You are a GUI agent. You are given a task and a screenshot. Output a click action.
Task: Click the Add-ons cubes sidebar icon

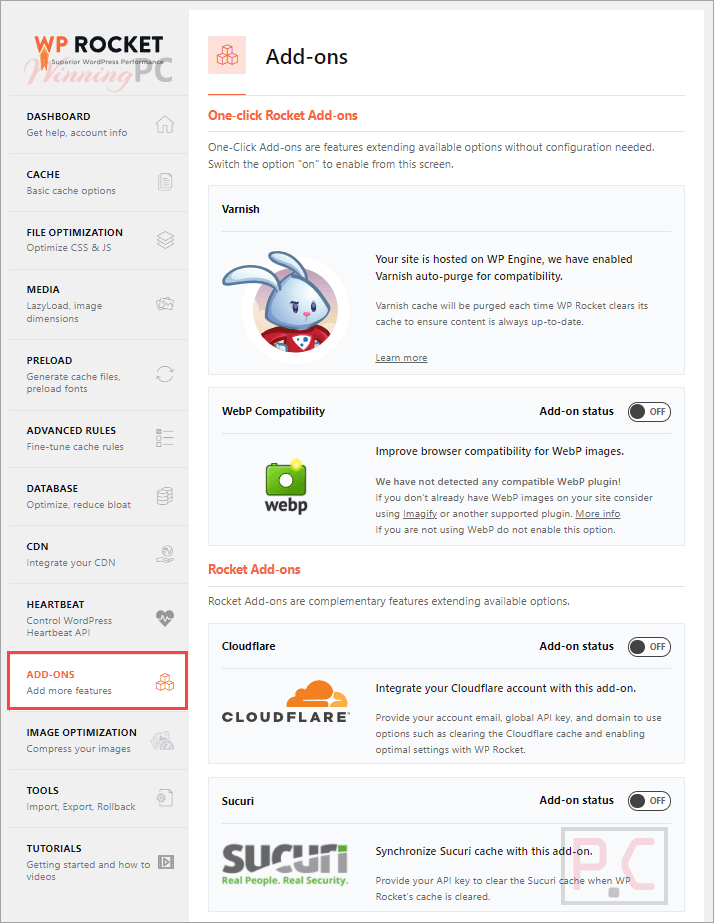pyautogui.click(x=165, y=682)
